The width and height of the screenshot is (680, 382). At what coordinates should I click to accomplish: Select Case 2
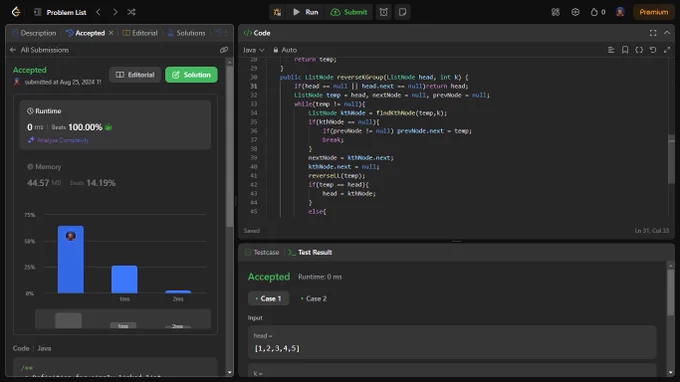click(314, 298)
